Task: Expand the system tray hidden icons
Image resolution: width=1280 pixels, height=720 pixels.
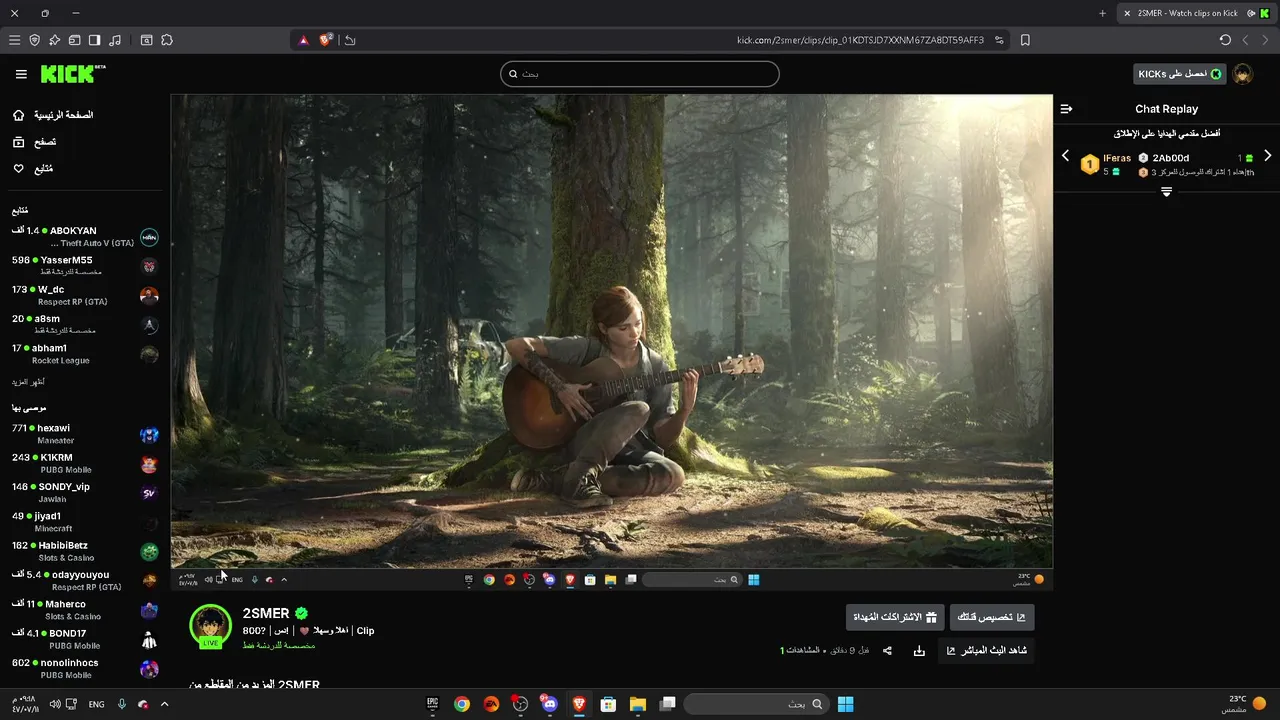Action: click(x=165, y=704)
